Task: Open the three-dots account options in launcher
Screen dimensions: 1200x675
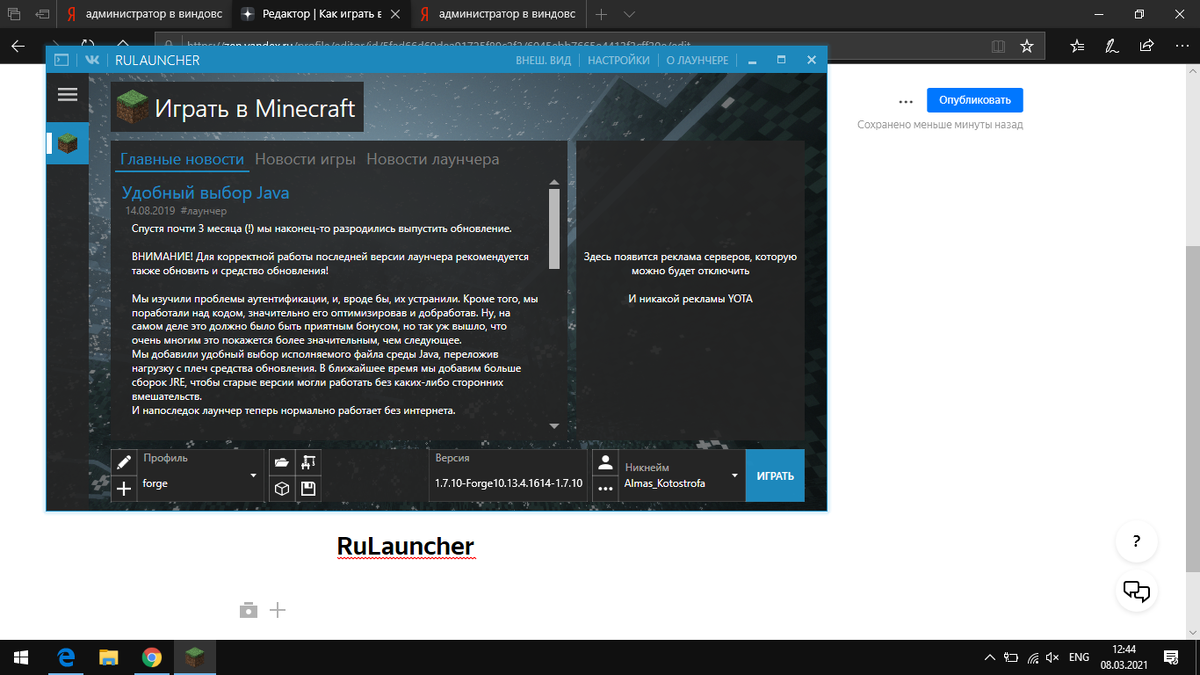Action: [605, 489]
